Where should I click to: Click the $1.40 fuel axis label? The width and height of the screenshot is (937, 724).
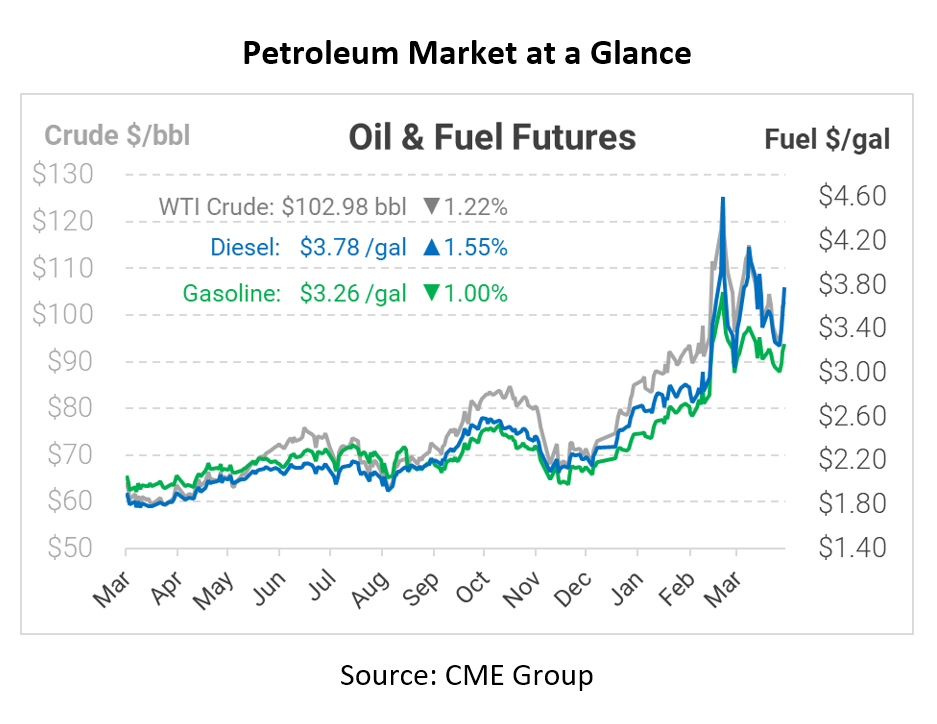[852, 547]
